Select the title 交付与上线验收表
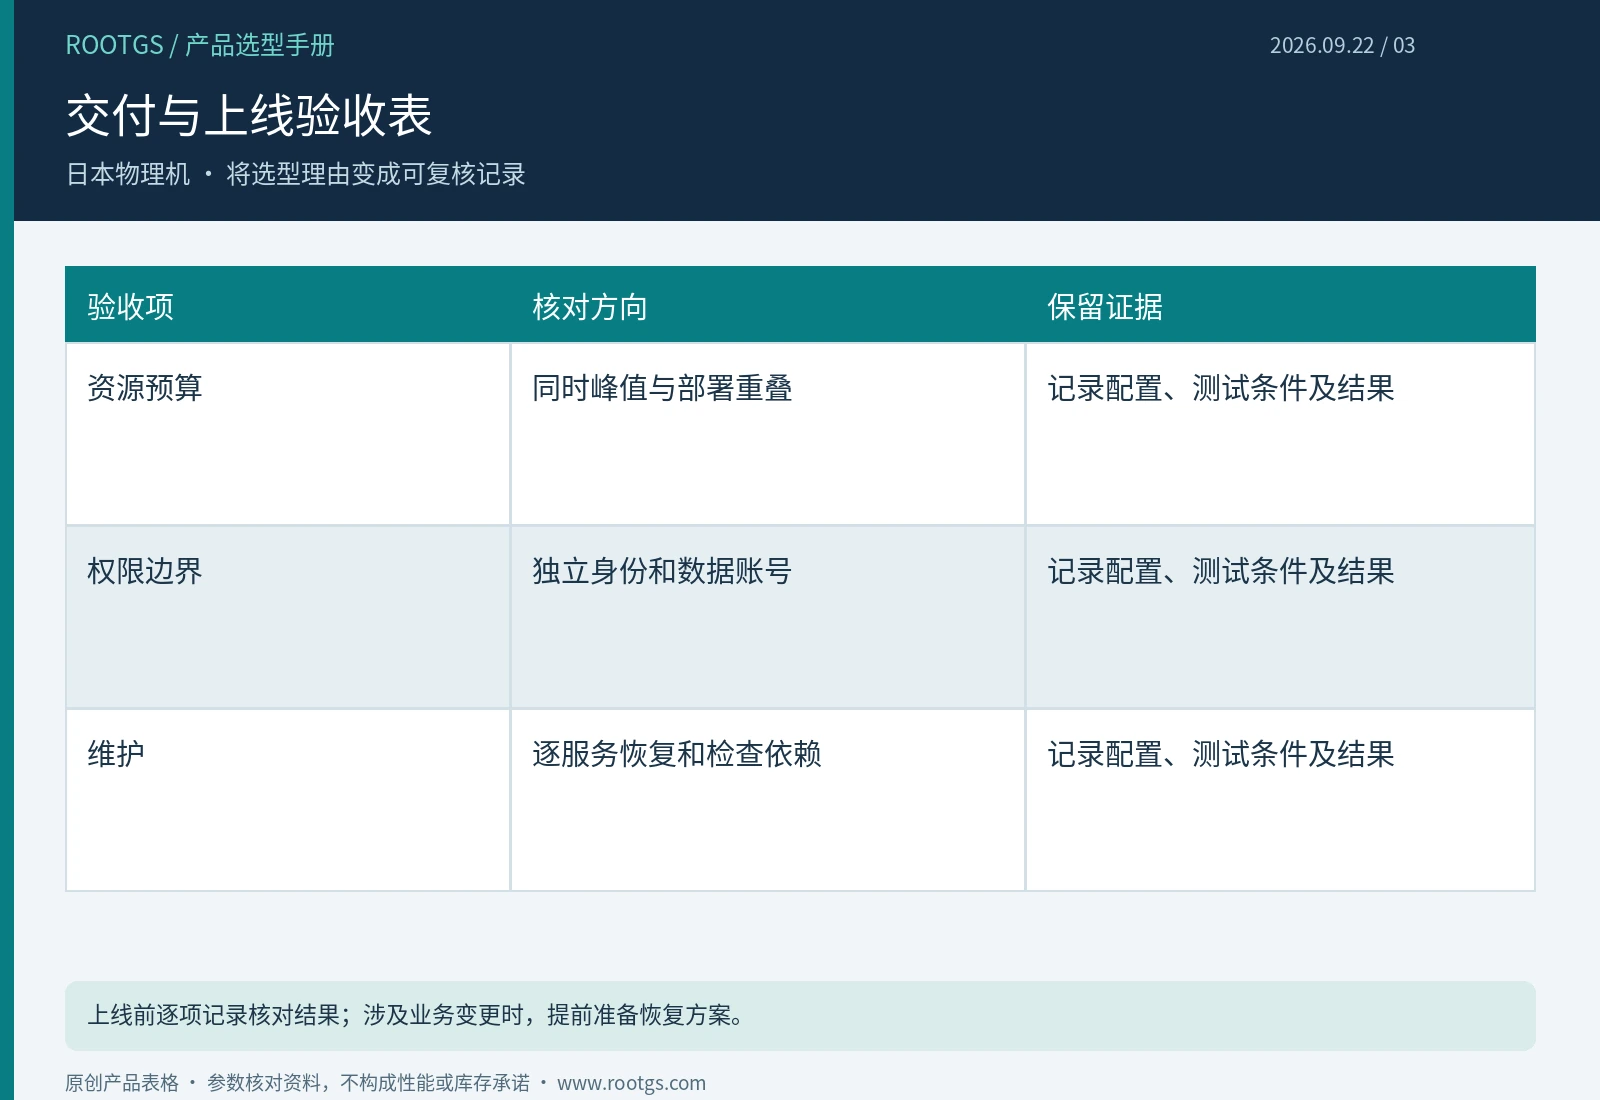This screenshot has height=1100, width=1600. (249, 115)
